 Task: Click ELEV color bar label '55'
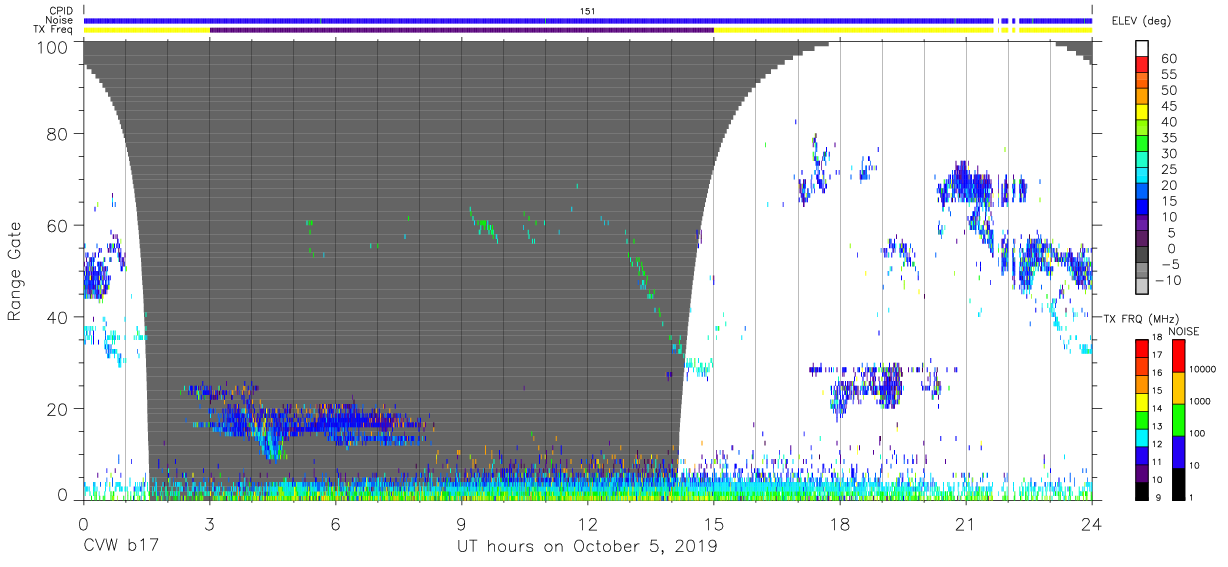click(x=1167, y=75)
